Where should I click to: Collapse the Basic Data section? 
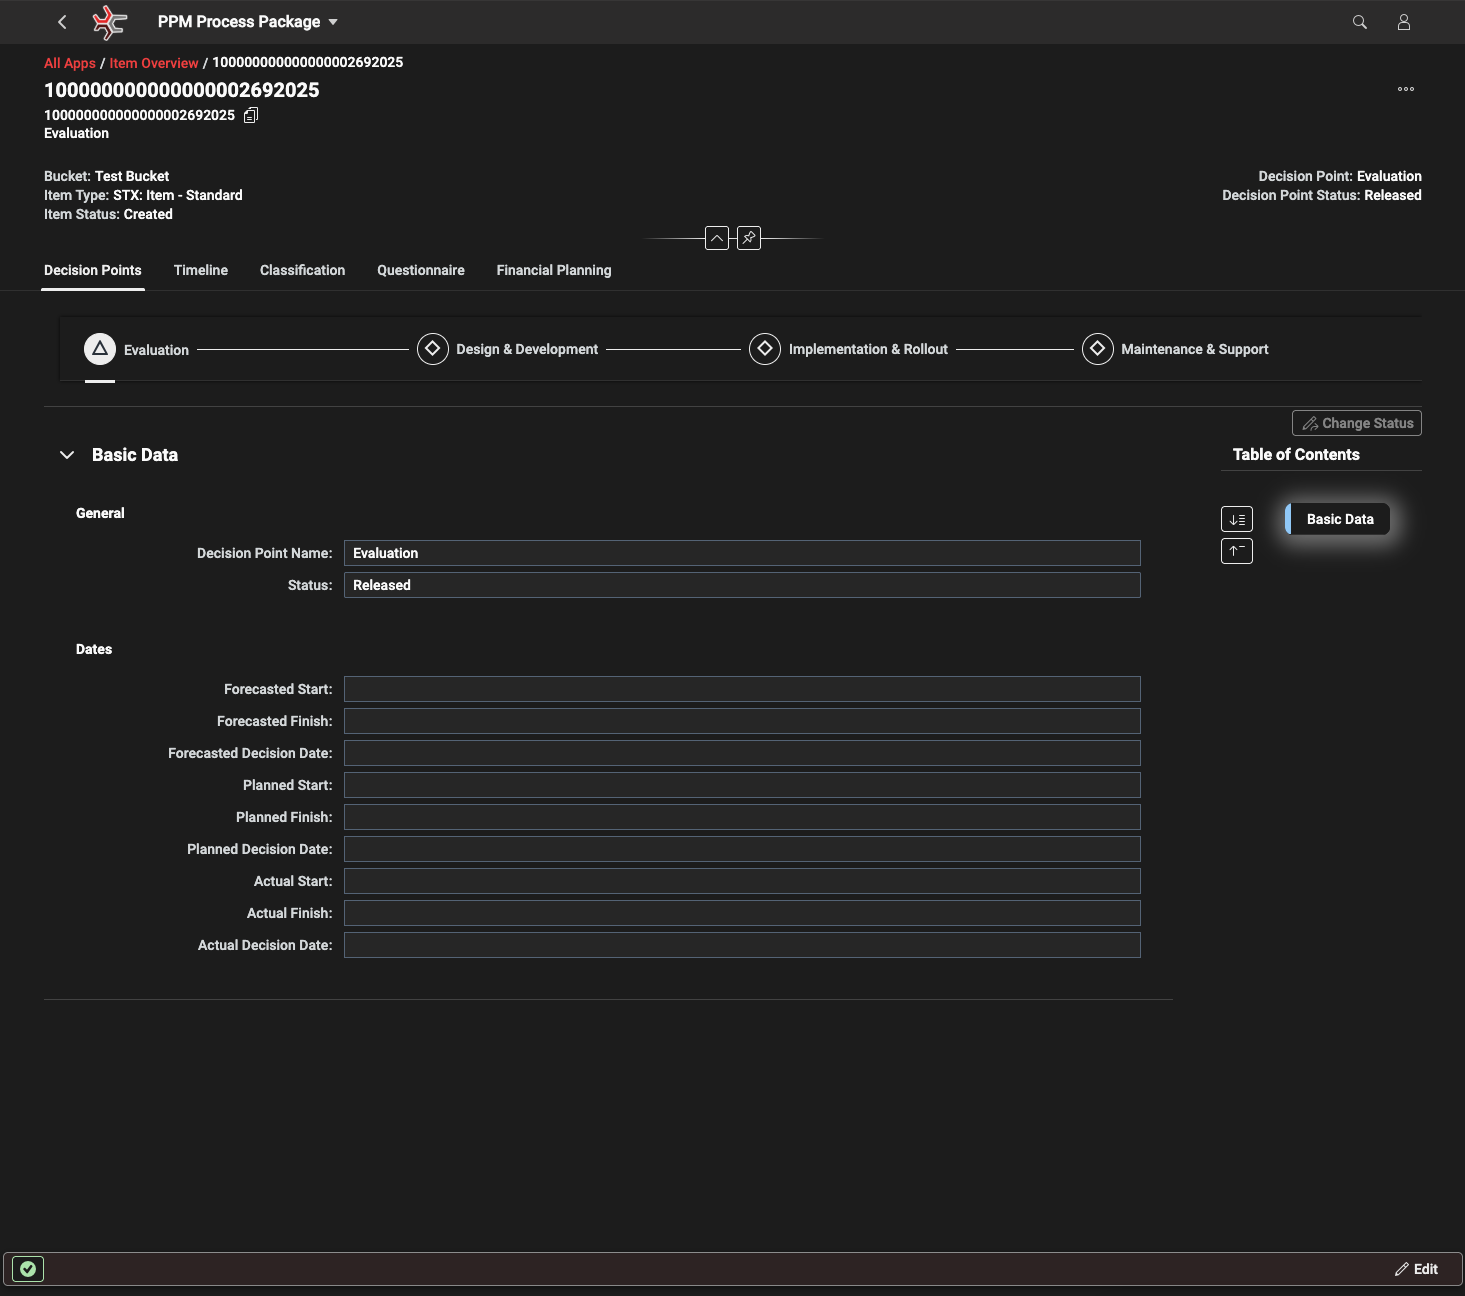[67, 455]
